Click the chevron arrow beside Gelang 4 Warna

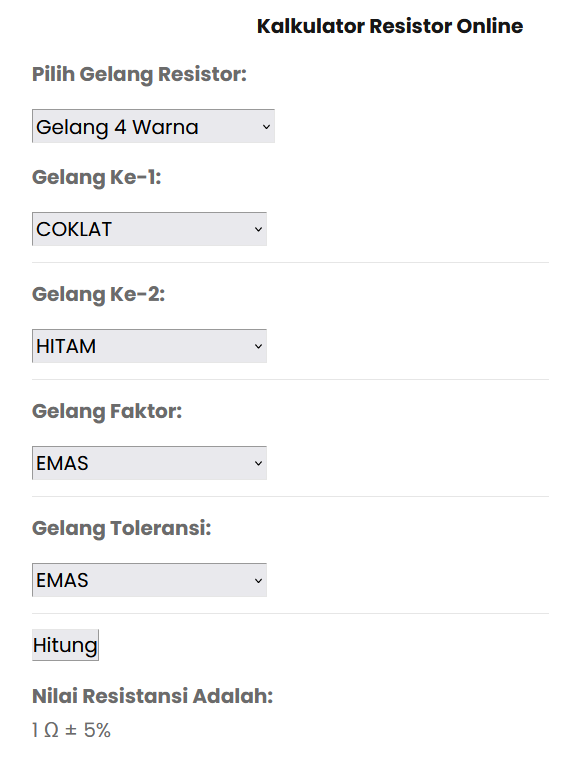(266, 127)
